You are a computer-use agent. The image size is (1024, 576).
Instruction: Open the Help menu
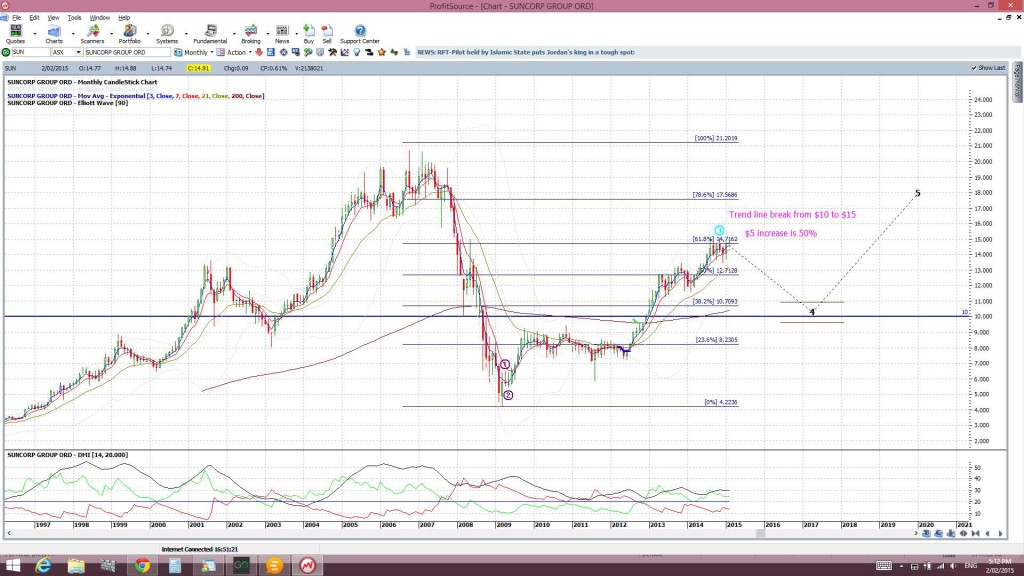point(124,18)
